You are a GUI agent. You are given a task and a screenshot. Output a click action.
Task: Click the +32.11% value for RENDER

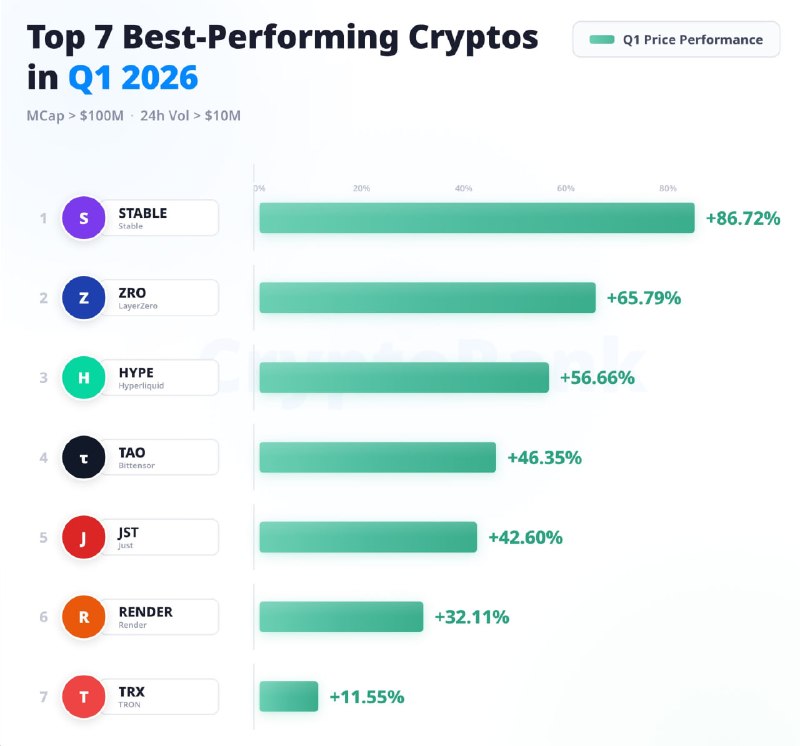472,617
